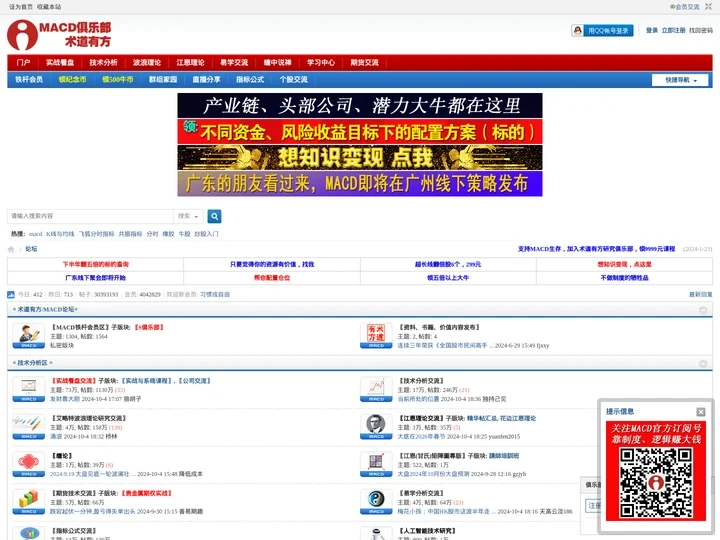Open the 期货技术交流 forum icon
Viewport: 720px width, 540px height.
(x=28, y=502)
